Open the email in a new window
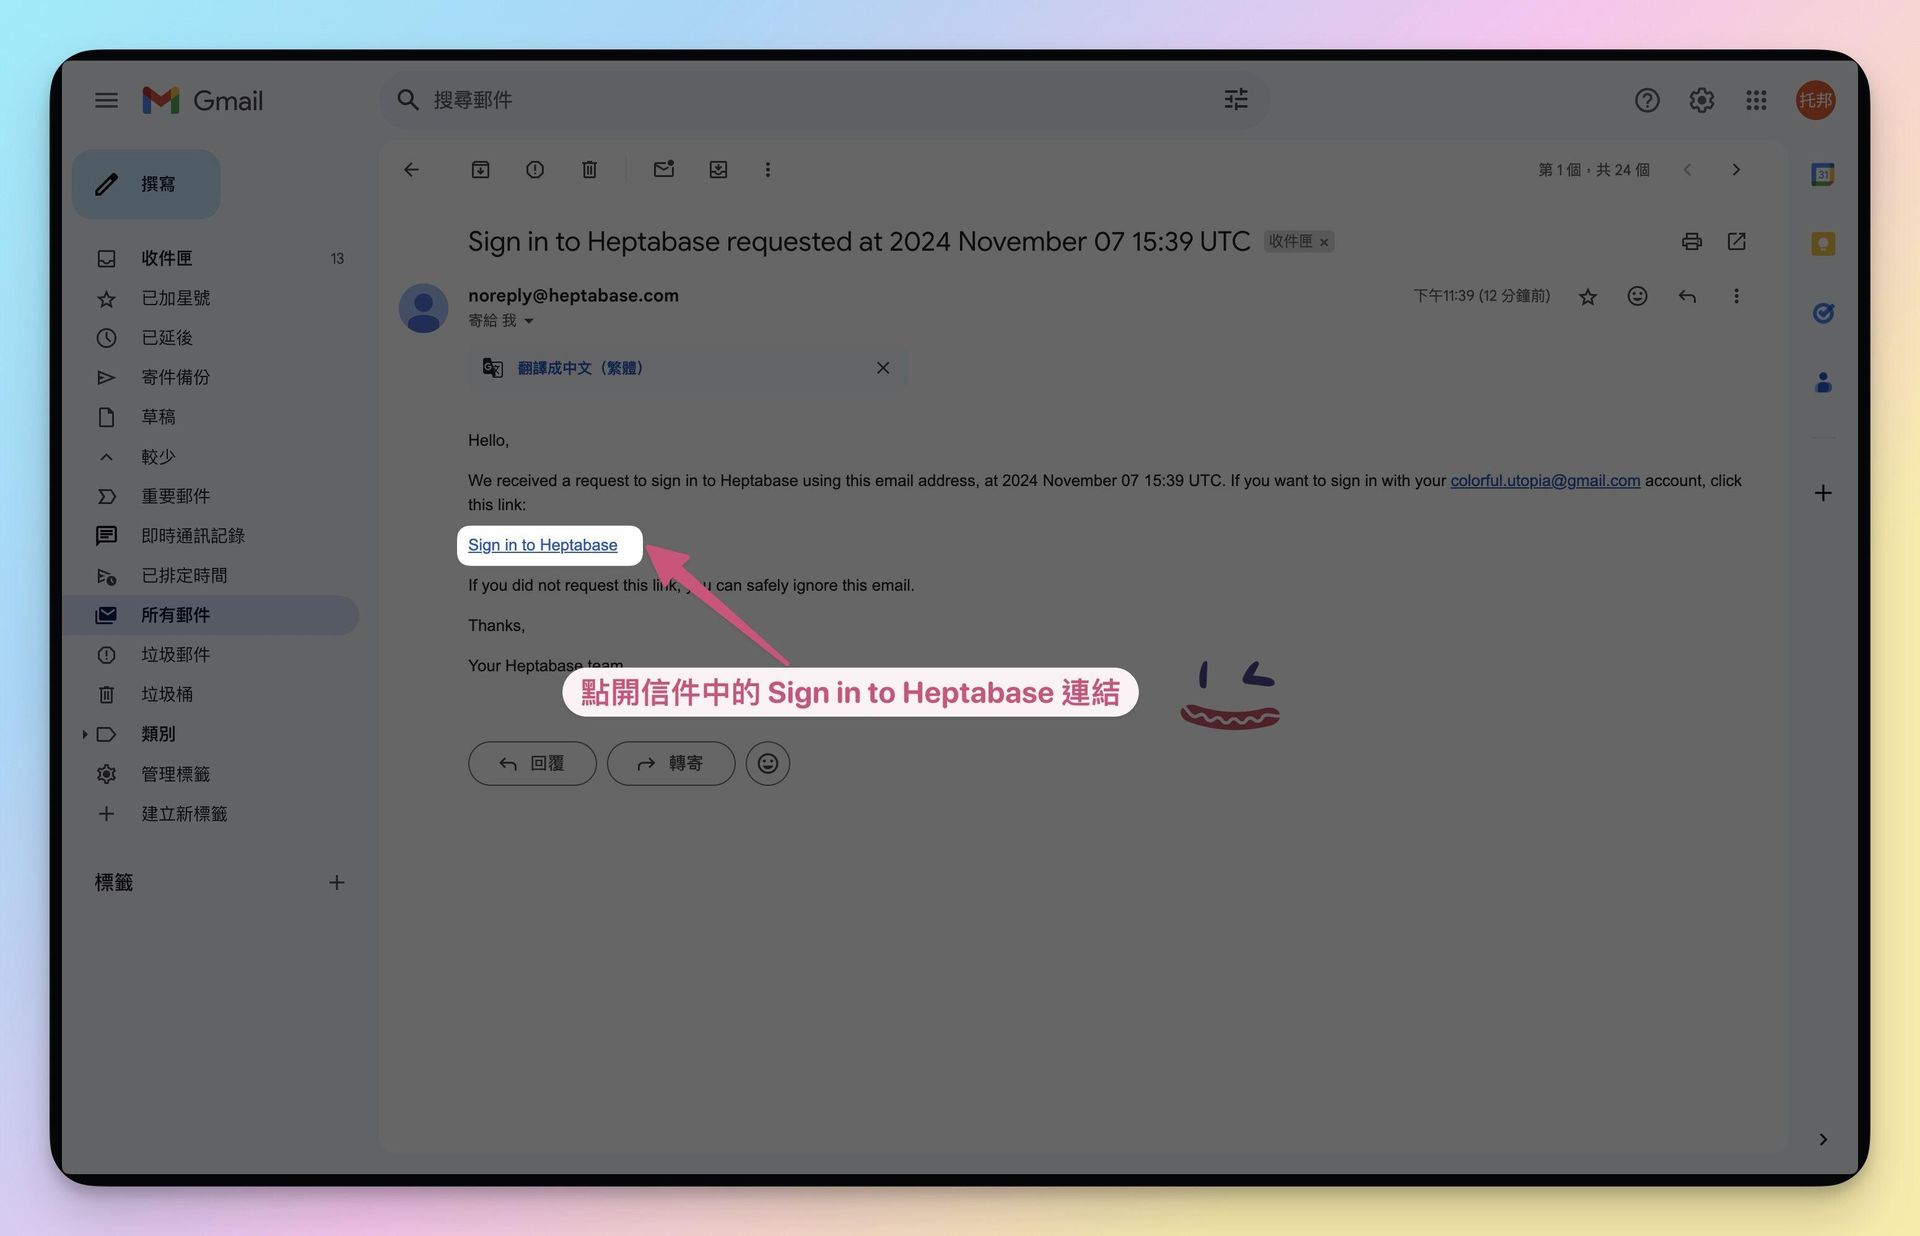The width and height of the screenshot is (1920, 1236). coord(1736,241)
